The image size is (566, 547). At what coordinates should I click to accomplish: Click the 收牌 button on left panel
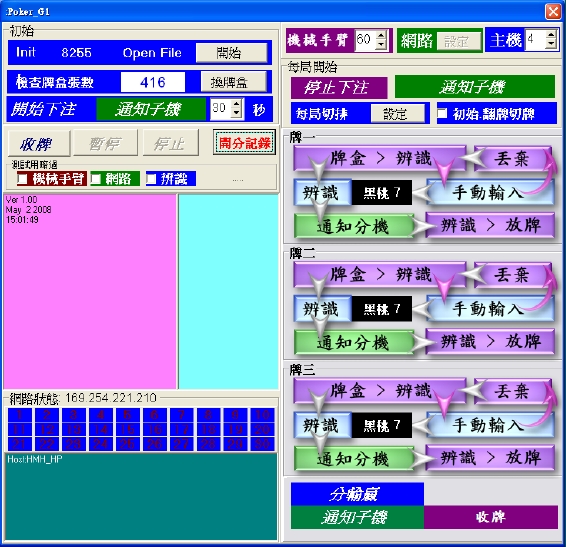(x=39, y=143)
